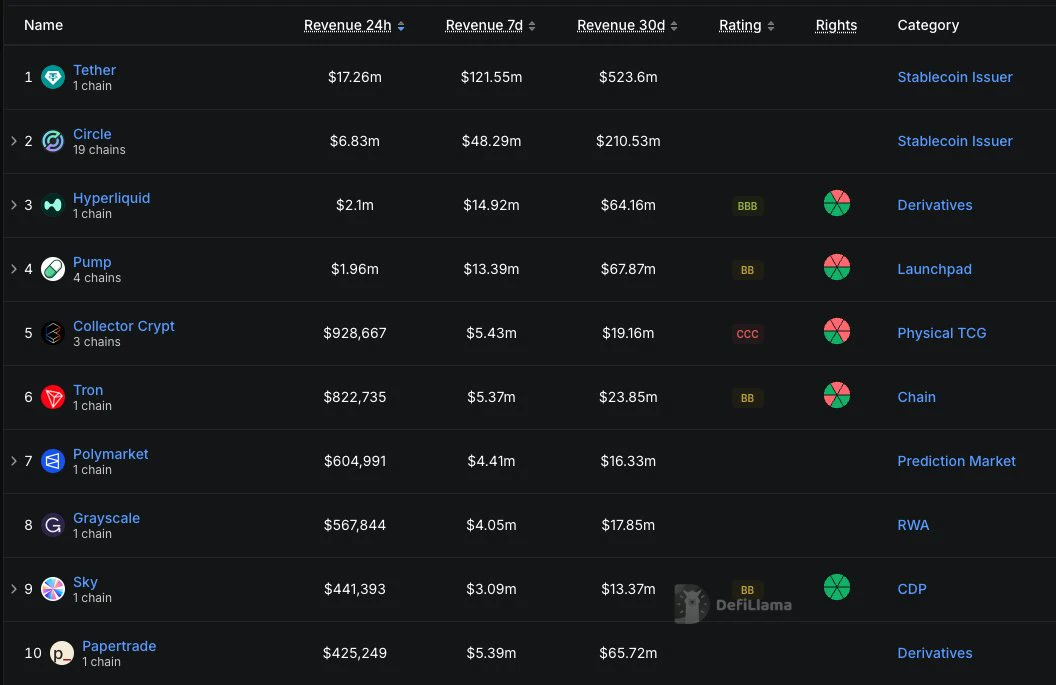This screenshot has height=685, width=1056.
Task: Click the rights pie icon for Collector Crypt
Action: click(x=836, y=331)
